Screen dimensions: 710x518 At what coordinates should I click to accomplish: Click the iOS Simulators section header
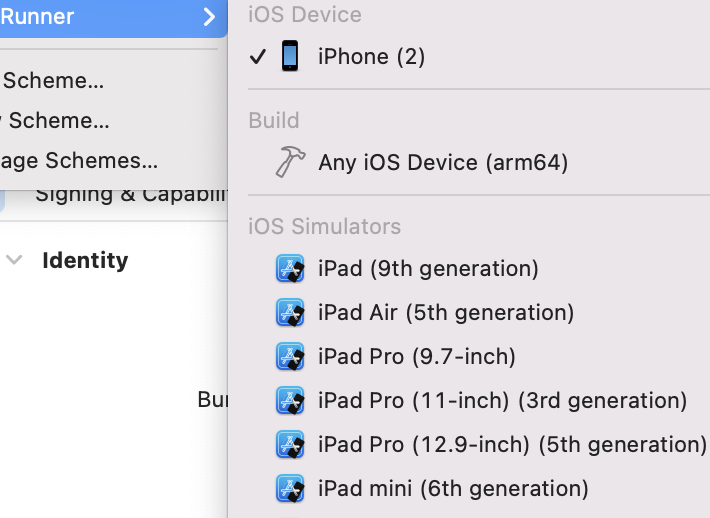[324, 226]
